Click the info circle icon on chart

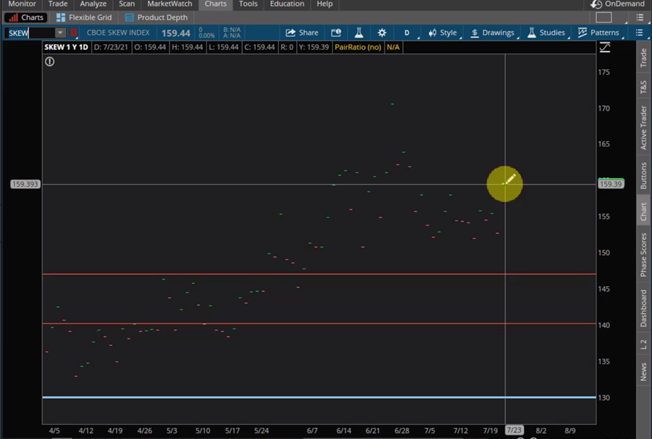50,61
